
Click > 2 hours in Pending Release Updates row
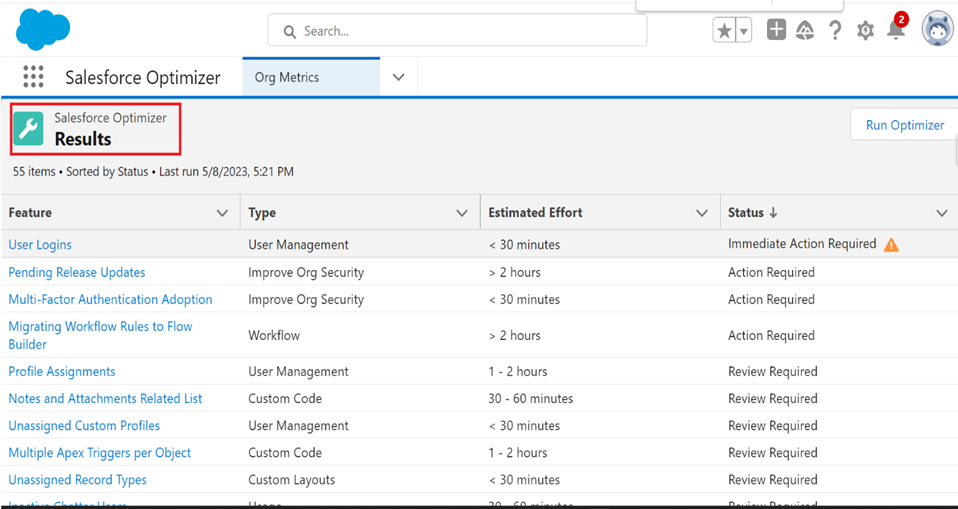pos(514,272)
